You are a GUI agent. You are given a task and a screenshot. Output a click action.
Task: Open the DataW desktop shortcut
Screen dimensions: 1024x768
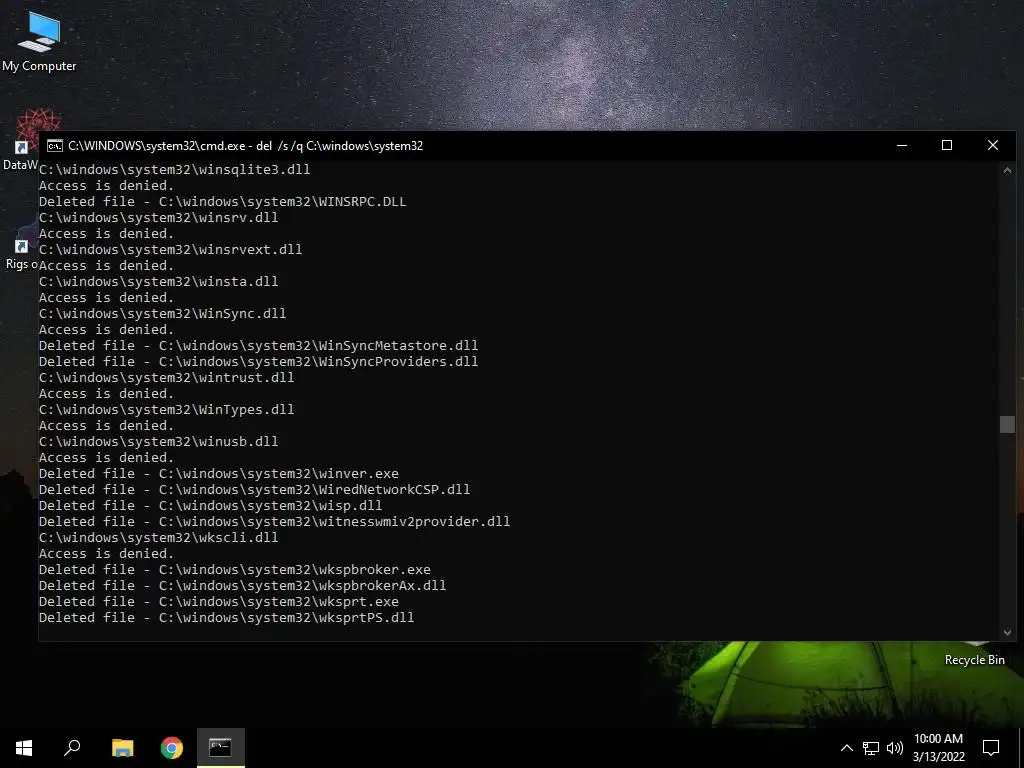pyautogui.click(x=21, y=140)
